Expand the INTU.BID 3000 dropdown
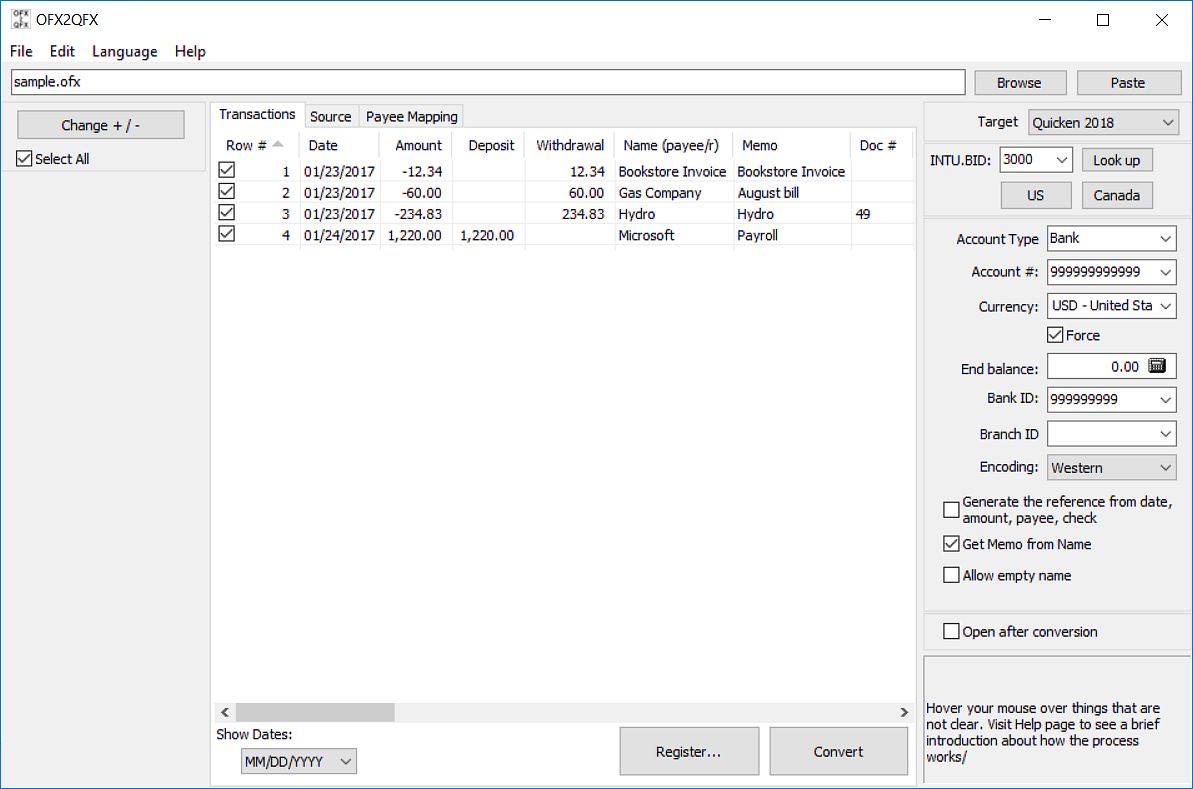 1062,160
